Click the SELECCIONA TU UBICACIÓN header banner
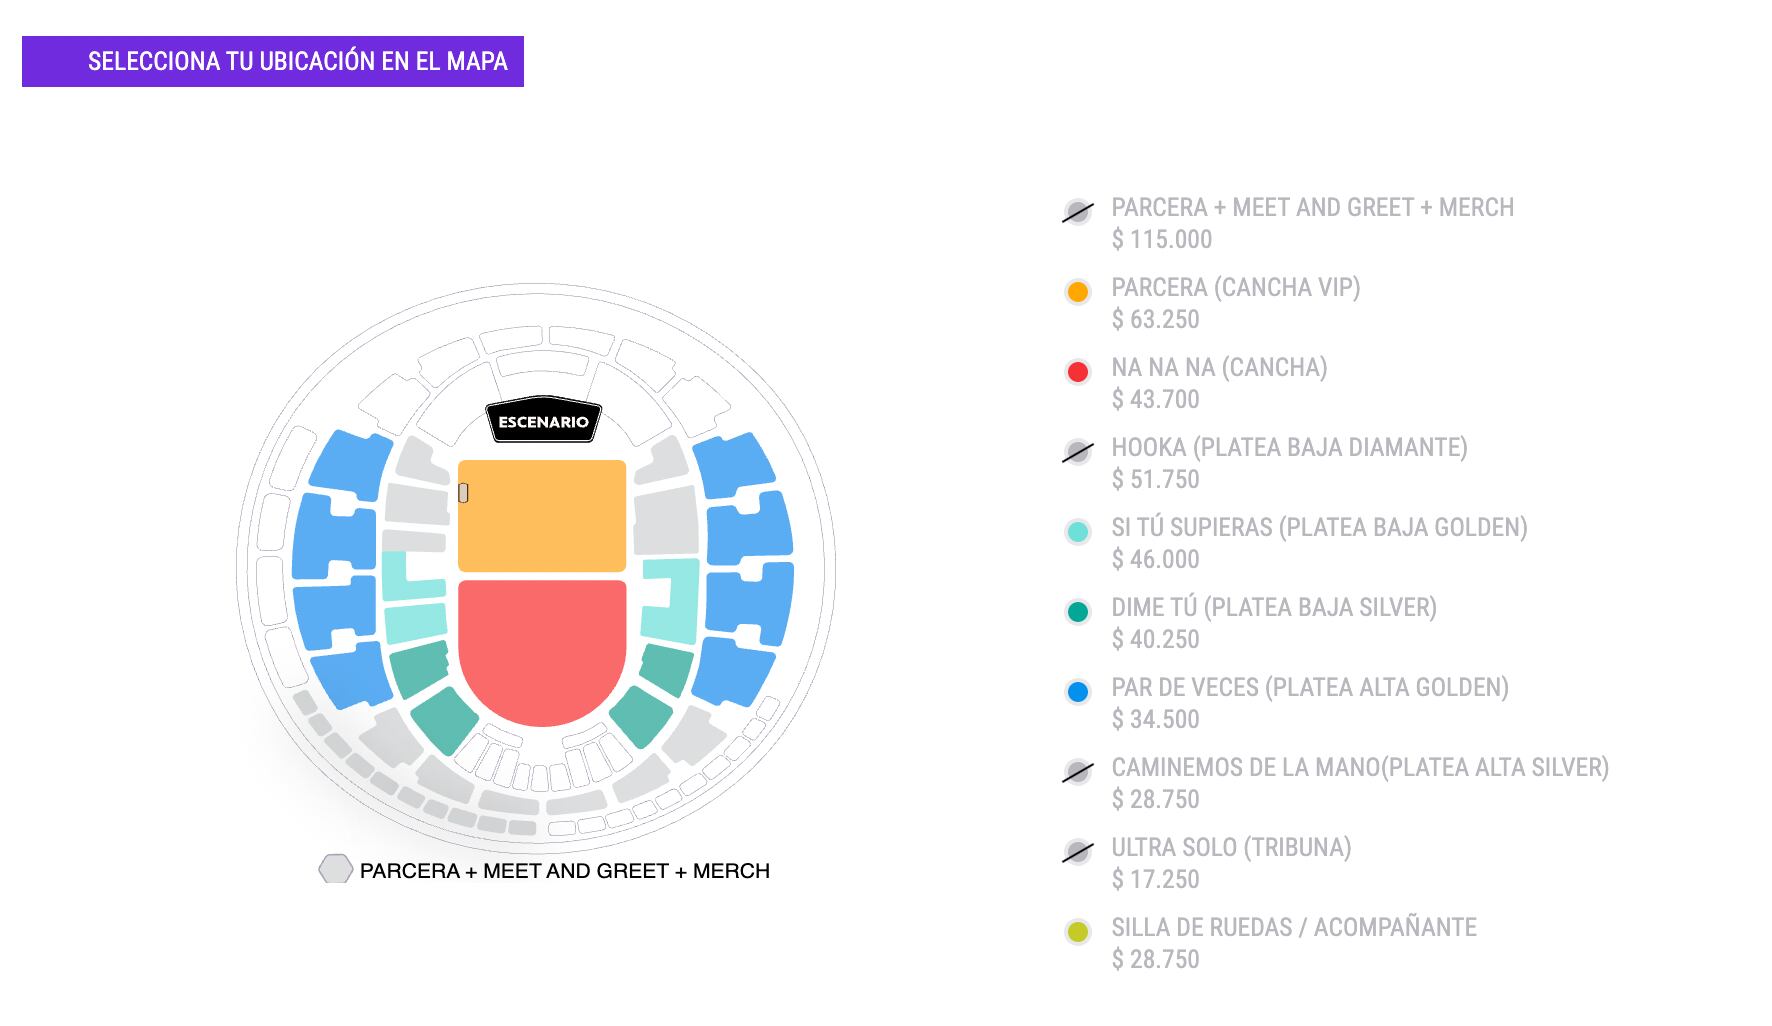The image size is (1772, 1026). point(297,61)
